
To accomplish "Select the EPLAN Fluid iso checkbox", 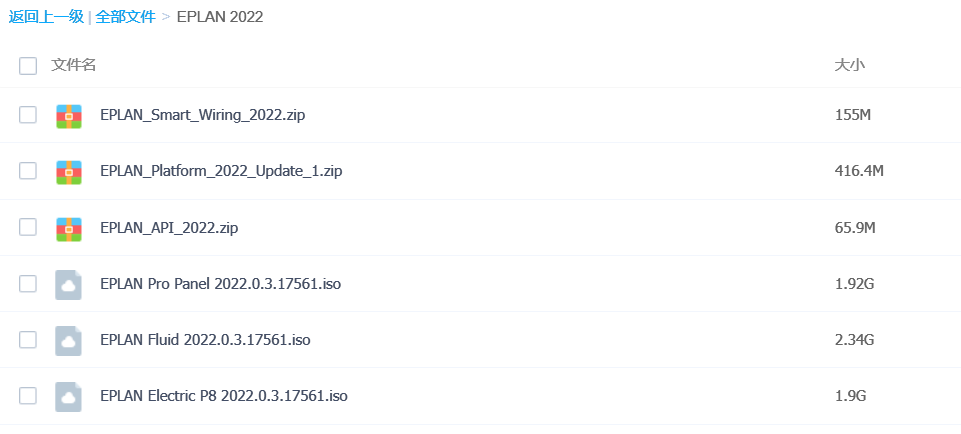I will click(x=28, y=340).
